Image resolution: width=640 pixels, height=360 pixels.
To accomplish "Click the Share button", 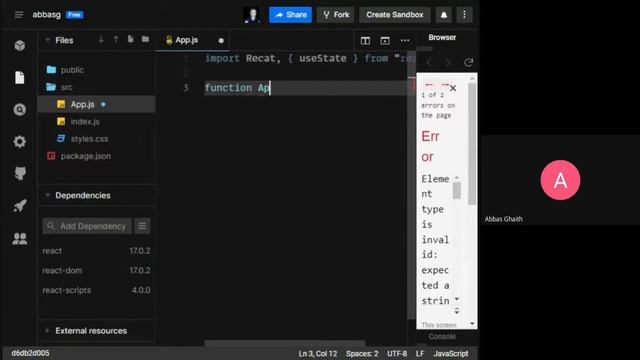I will (x=290, y=15).
